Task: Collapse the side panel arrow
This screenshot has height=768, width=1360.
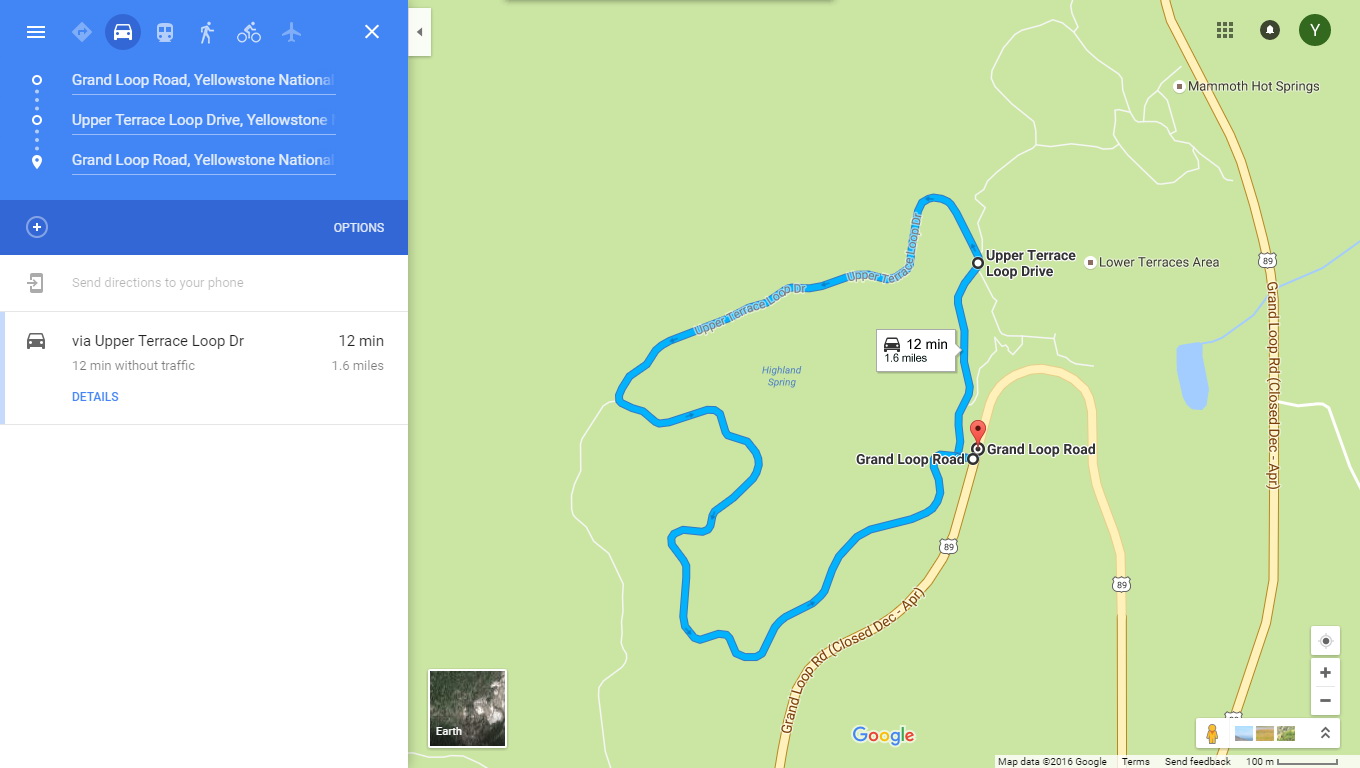Action: [420, 32]
